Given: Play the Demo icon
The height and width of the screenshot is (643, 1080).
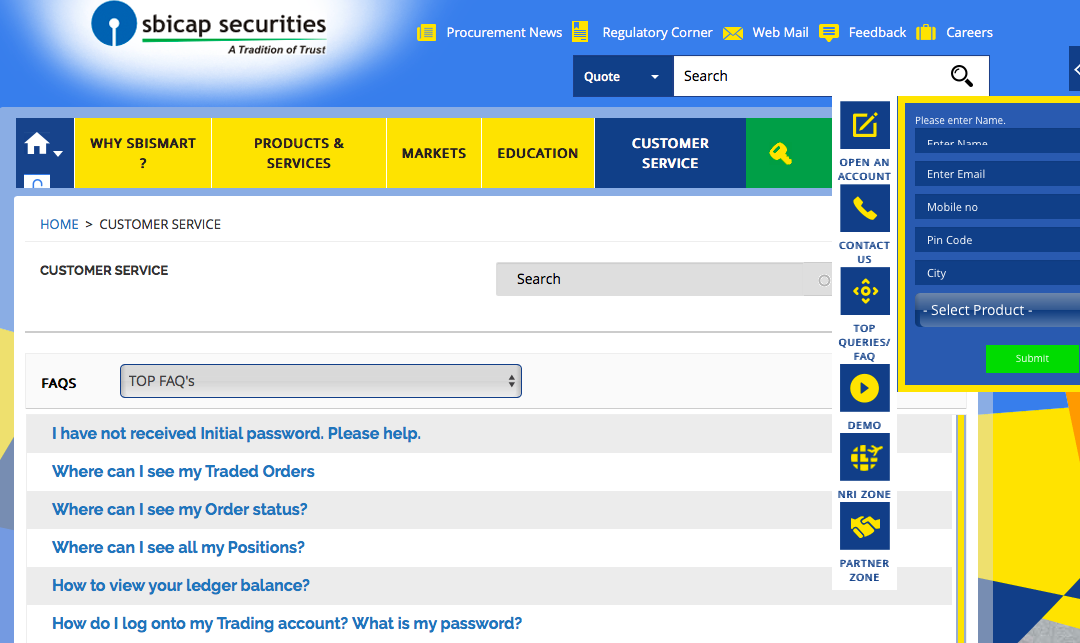Looking at the screenshot, I should point(864,388).
